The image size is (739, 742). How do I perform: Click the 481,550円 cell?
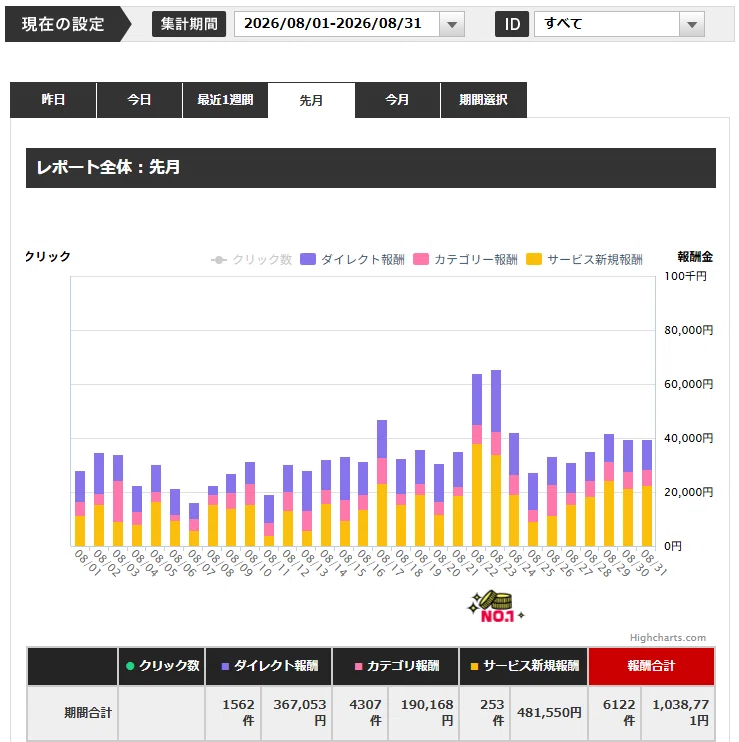(x=549, y=713)
